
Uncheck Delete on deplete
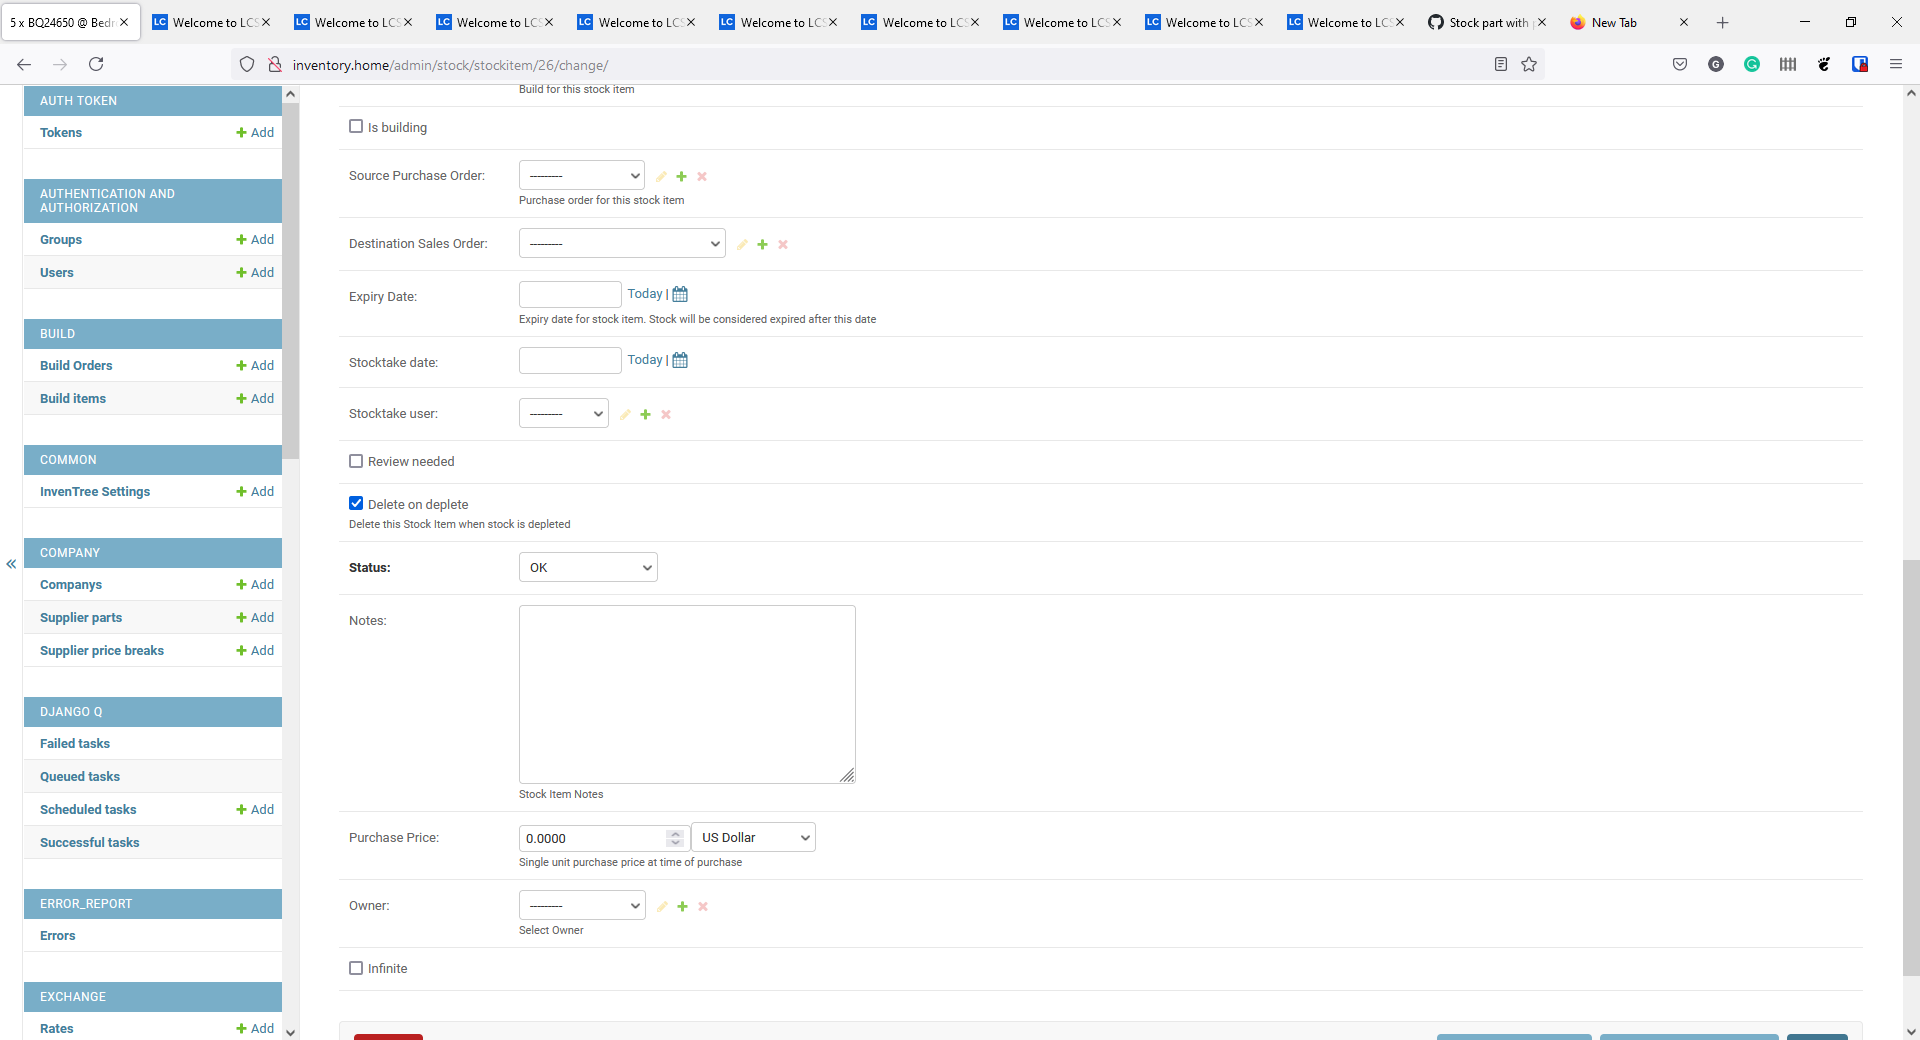tap(356, 503)
